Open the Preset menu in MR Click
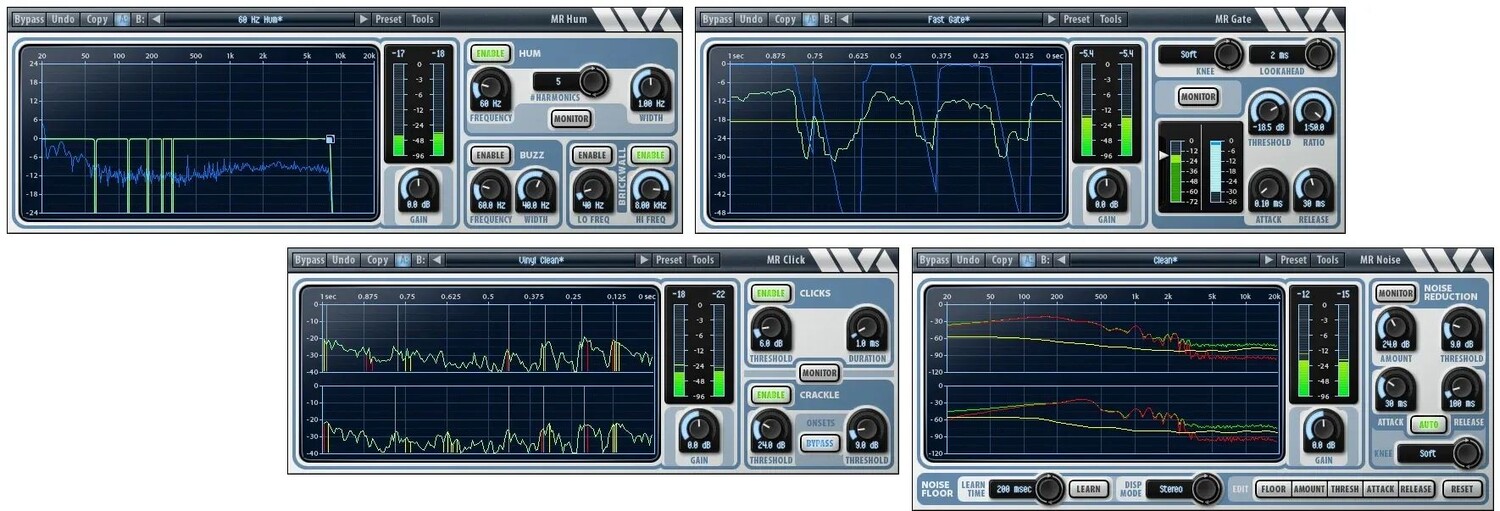The height and width of the screenshot is (511, 1500). [668, 260]
